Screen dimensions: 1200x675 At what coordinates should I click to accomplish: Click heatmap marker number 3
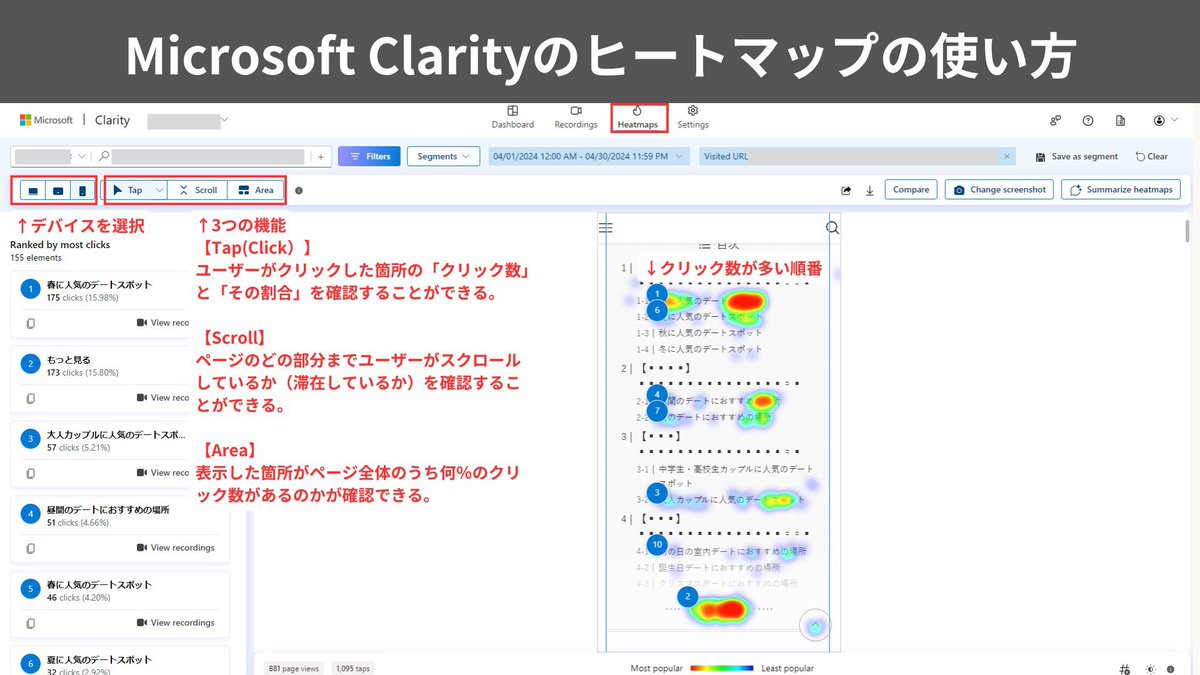point(657,492)
